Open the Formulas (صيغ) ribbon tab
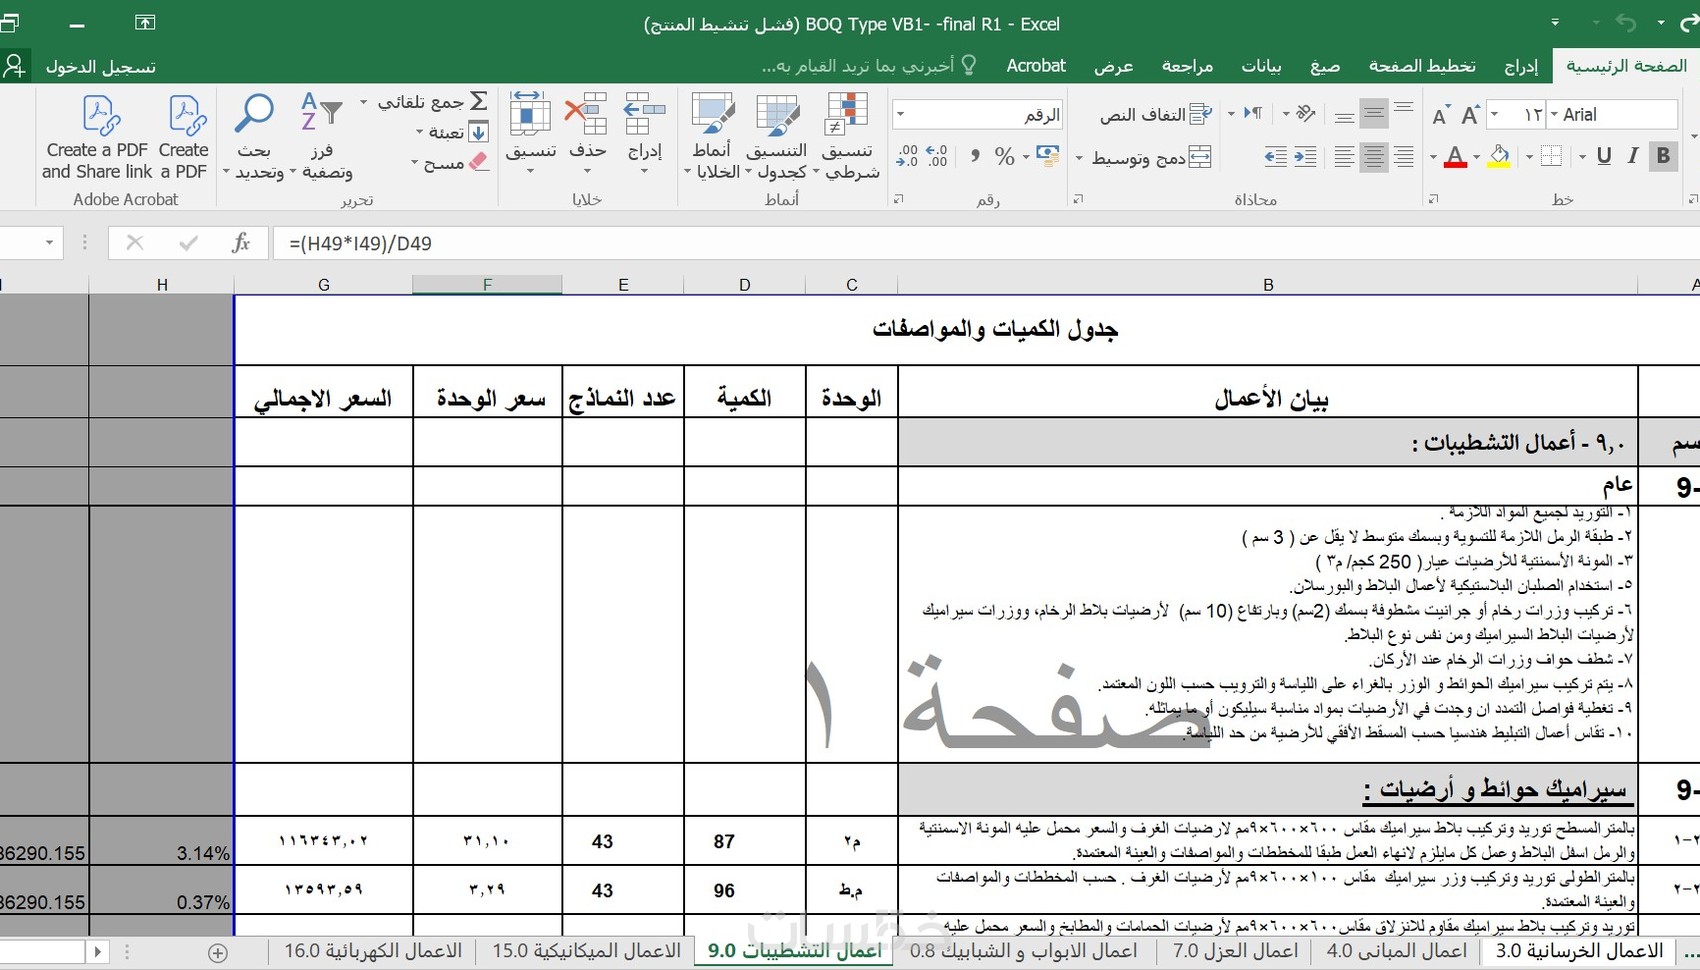The width and height of the screenshot is (1700, 970). (1325, 66)
